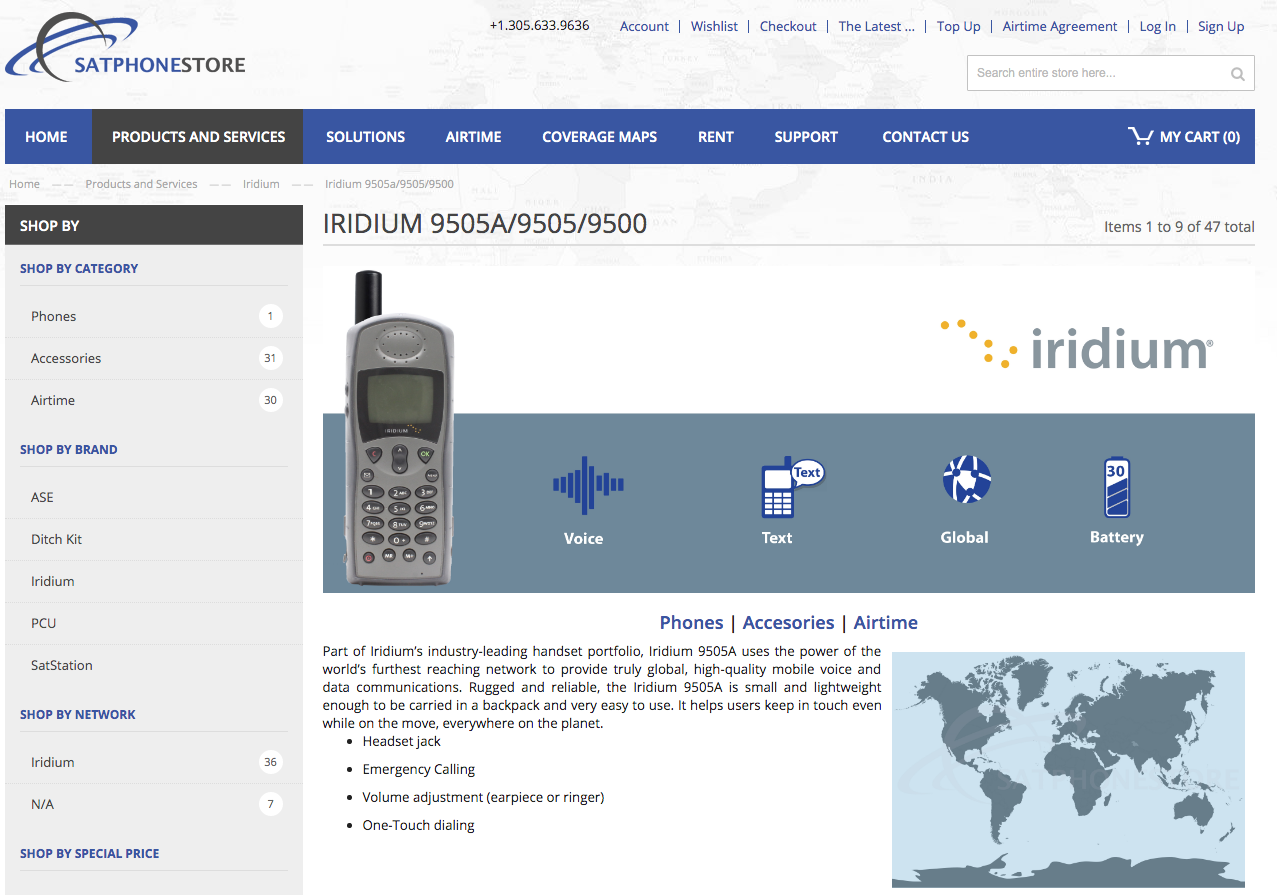Click the Accesories link above description
This screenshot has height=895, width=1277.
coord(788,623)
